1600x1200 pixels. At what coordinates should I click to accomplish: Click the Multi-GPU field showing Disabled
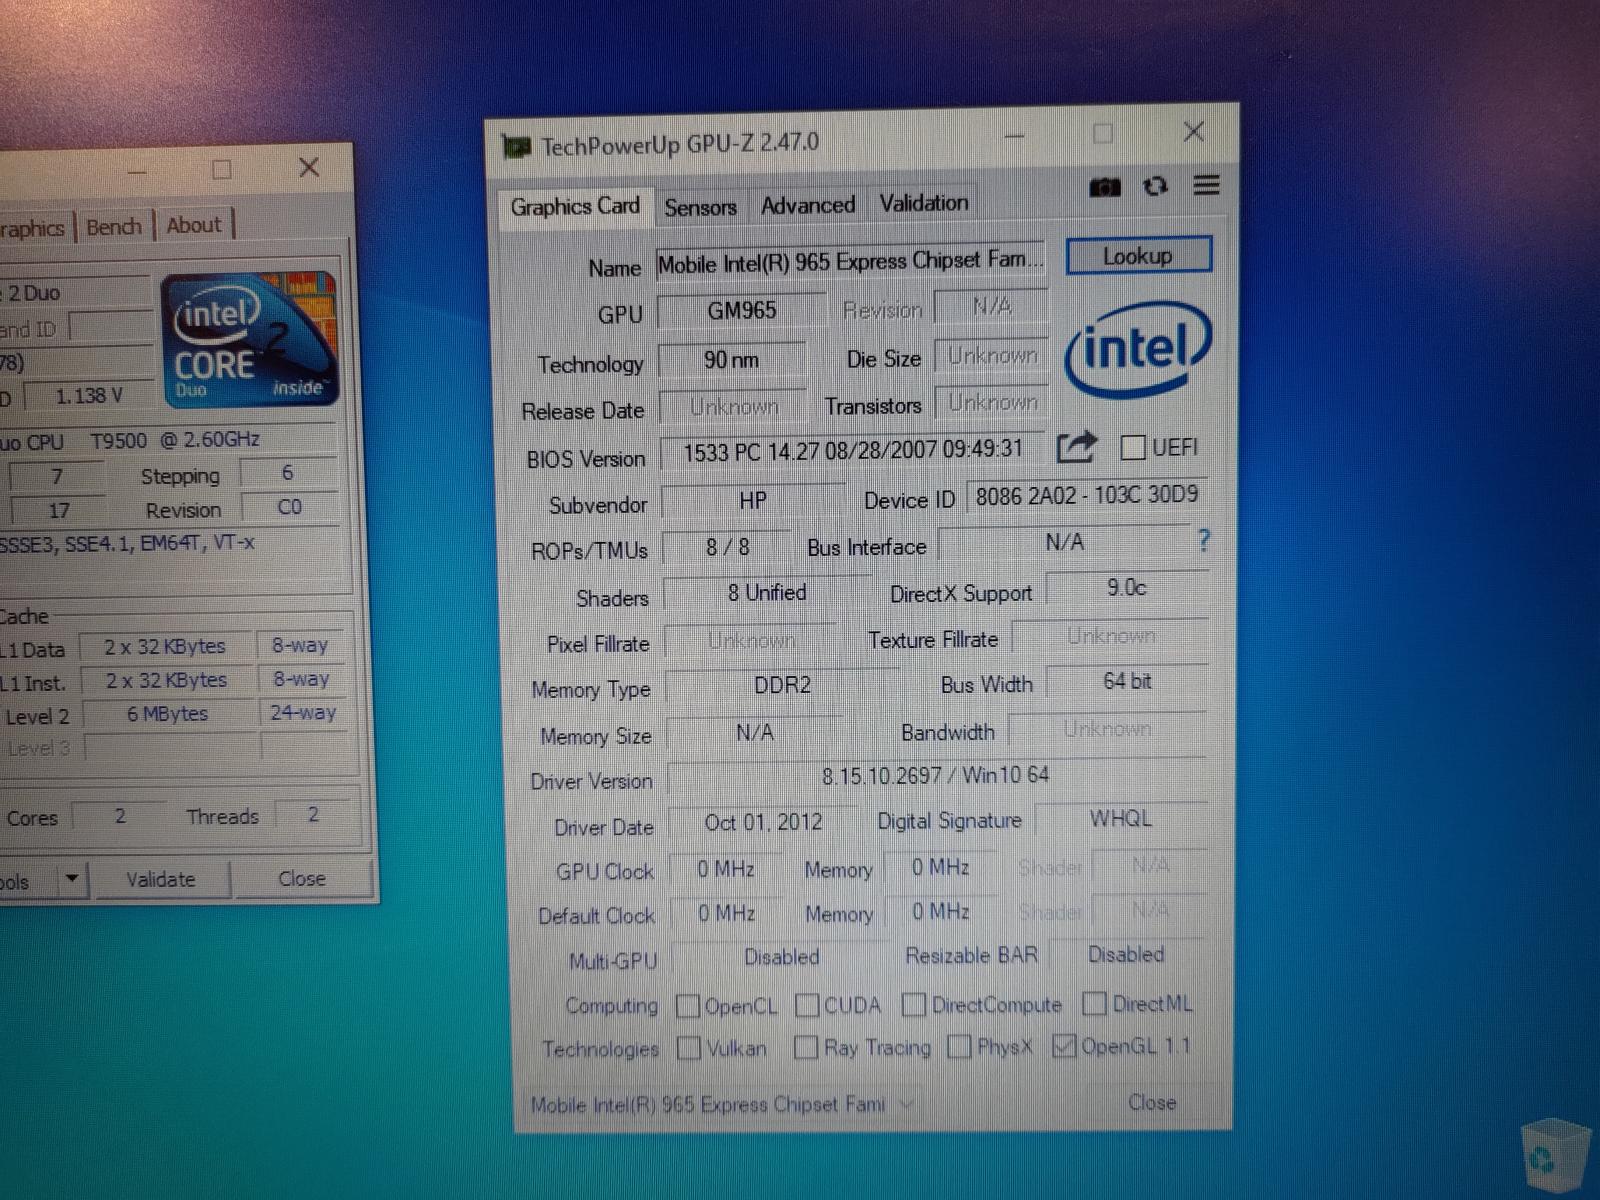782,958
